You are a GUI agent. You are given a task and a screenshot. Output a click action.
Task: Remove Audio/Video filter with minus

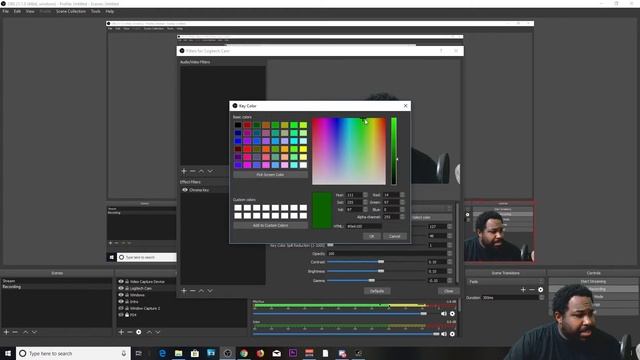(193, 171)
